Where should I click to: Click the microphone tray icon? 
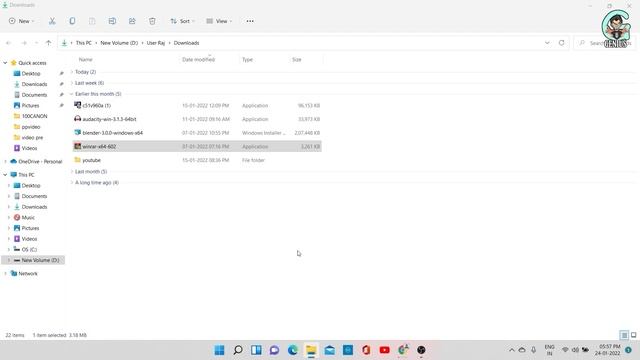(533, 350)
